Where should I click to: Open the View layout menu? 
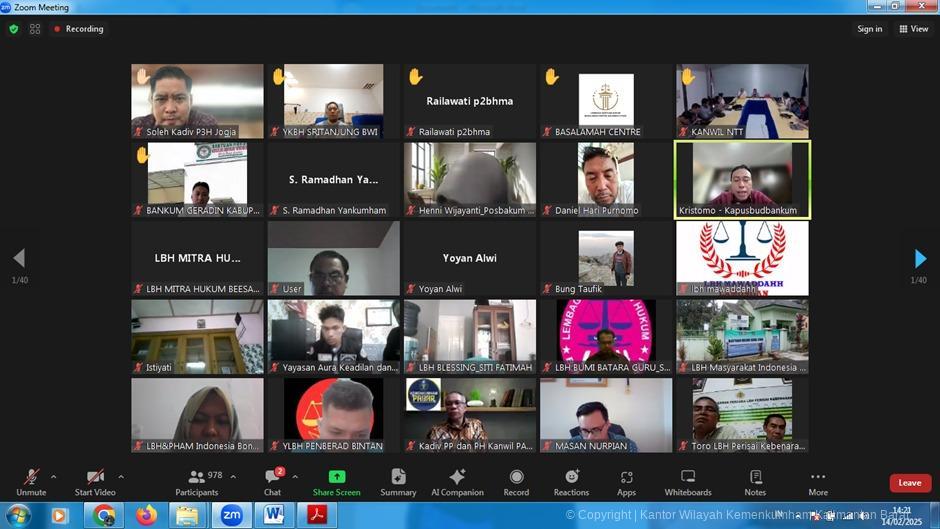[914, 29]
